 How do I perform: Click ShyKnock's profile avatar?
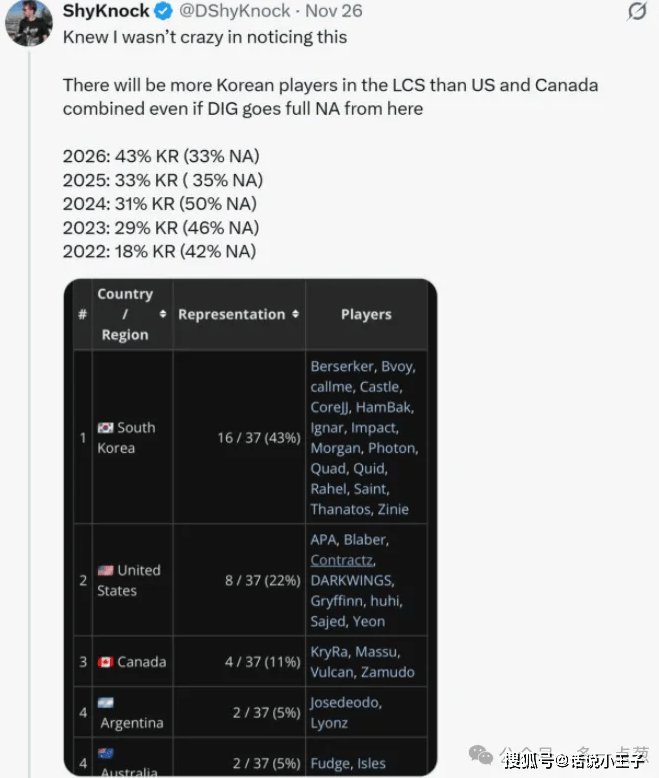coord(29,22)
